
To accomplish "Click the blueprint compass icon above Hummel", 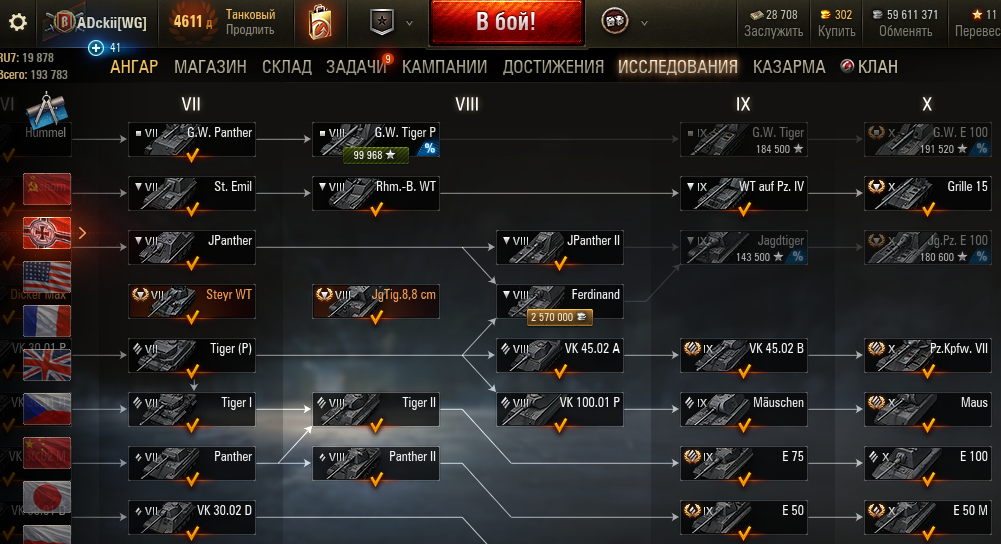I will click(x=47, y=110).
